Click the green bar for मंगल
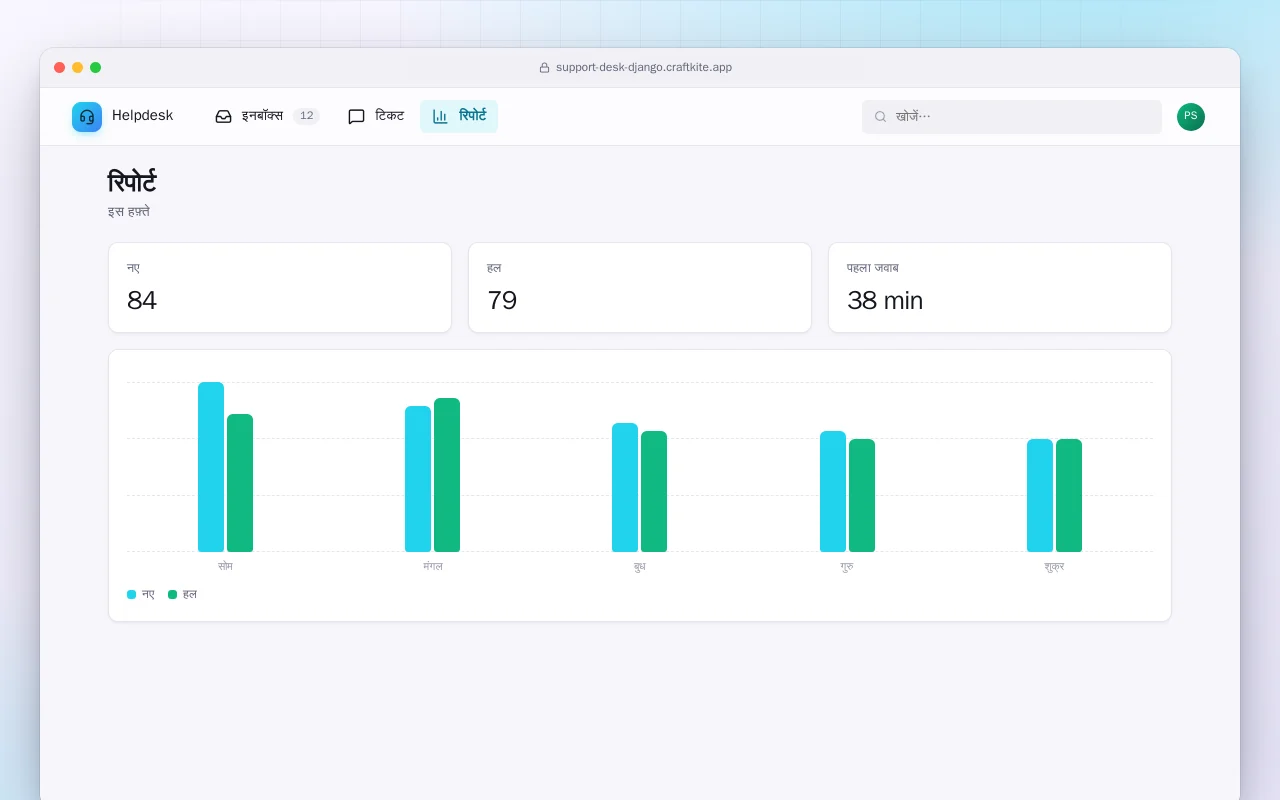Viewport: 1280px width, 800px height. (447, 475)
